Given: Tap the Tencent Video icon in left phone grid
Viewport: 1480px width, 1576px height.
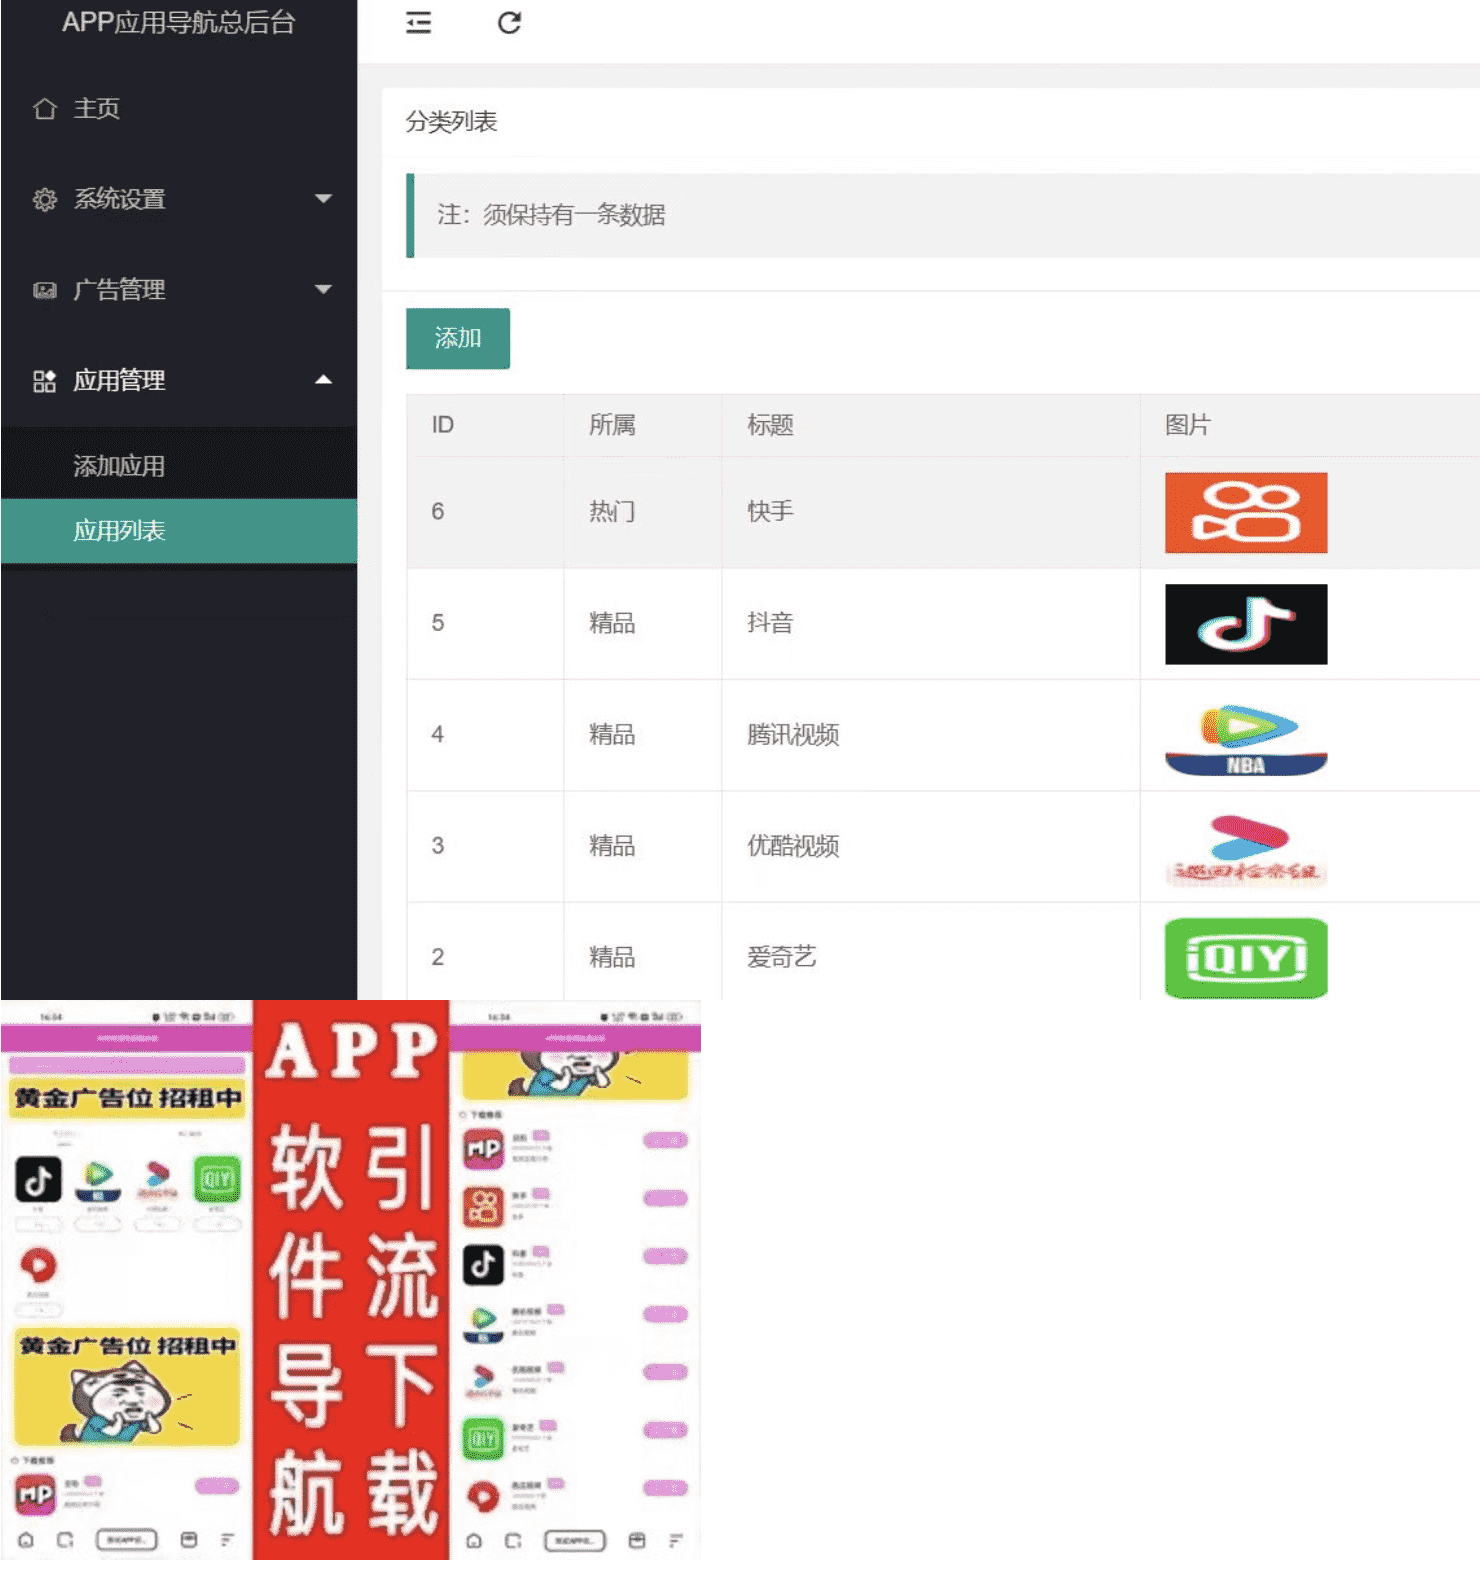Looking at the screenshot, I should 98,1180.
